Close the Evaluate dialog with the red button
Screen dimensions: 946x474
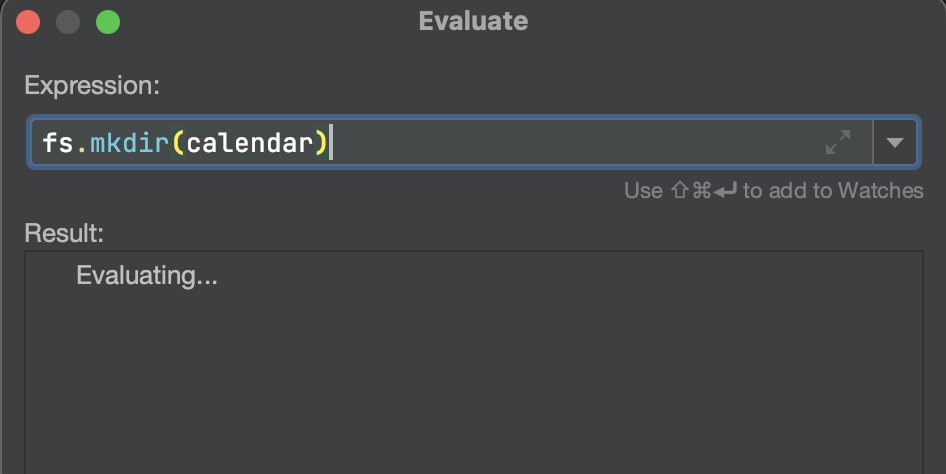point(28,22)
